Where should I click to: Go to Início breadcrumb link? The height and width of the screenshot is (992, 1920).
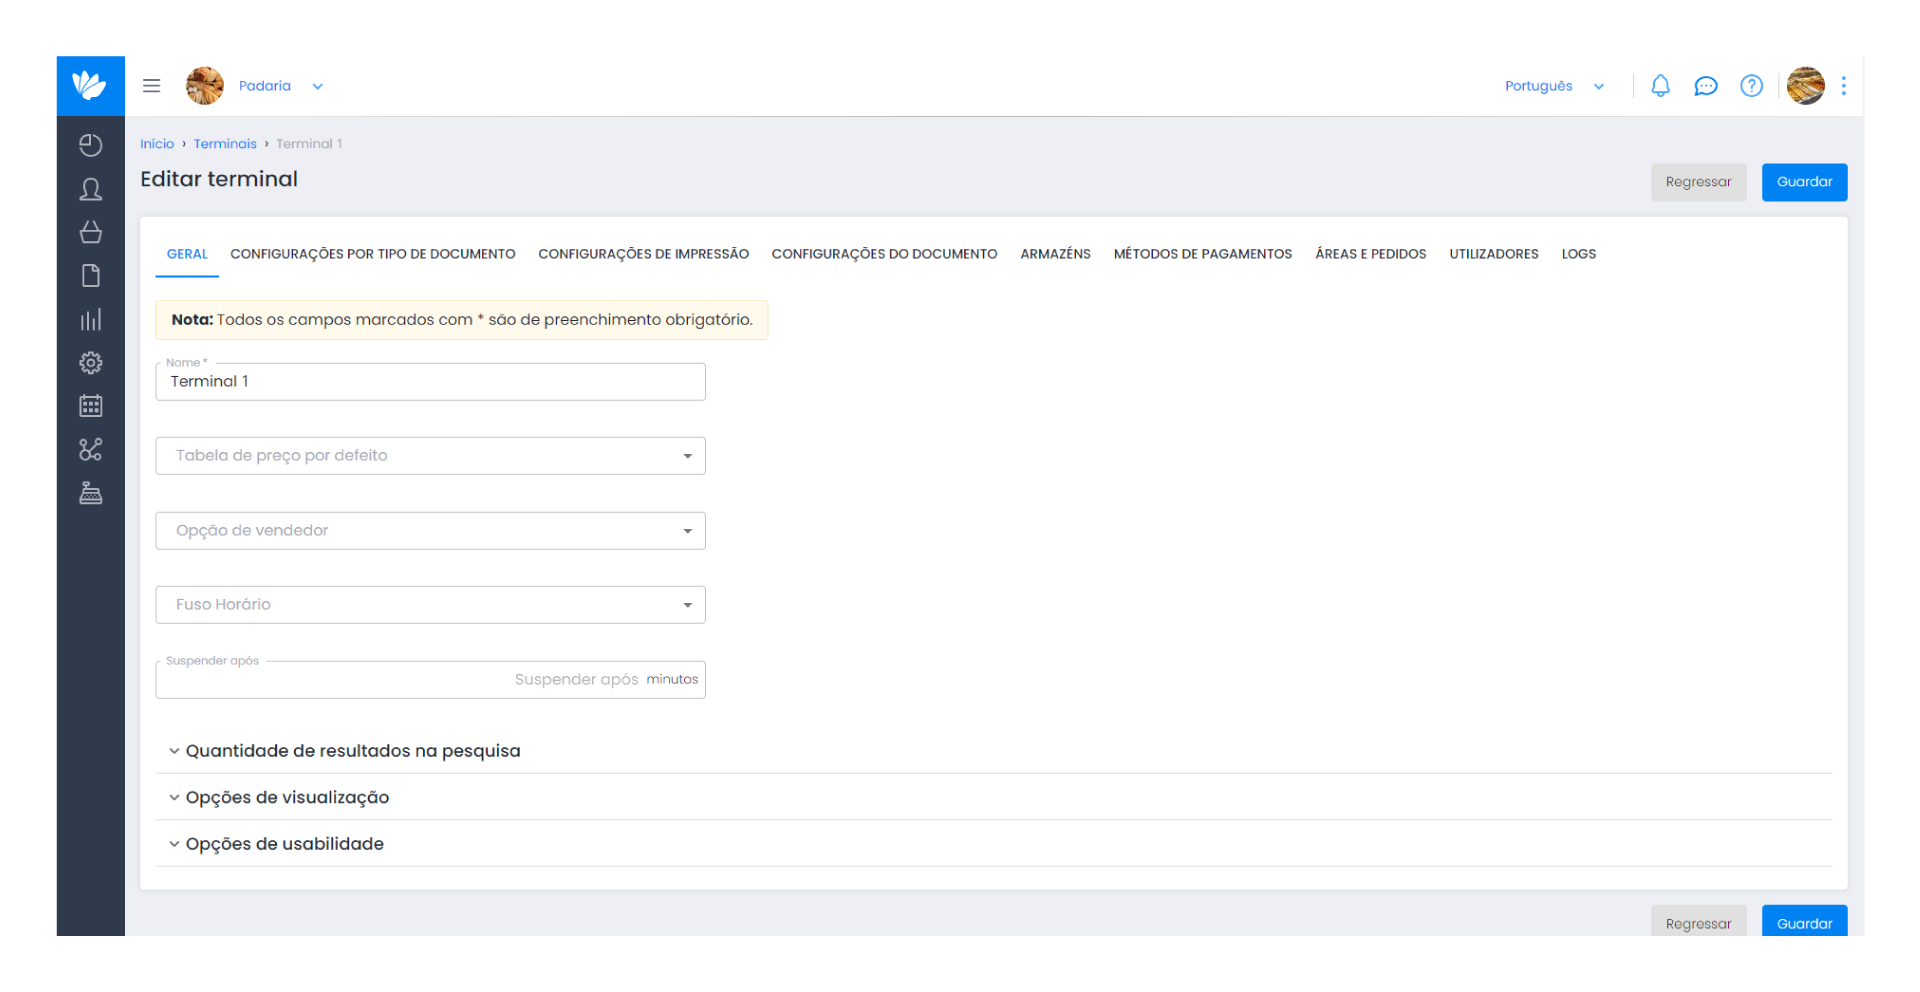click(x=157, y=144)
